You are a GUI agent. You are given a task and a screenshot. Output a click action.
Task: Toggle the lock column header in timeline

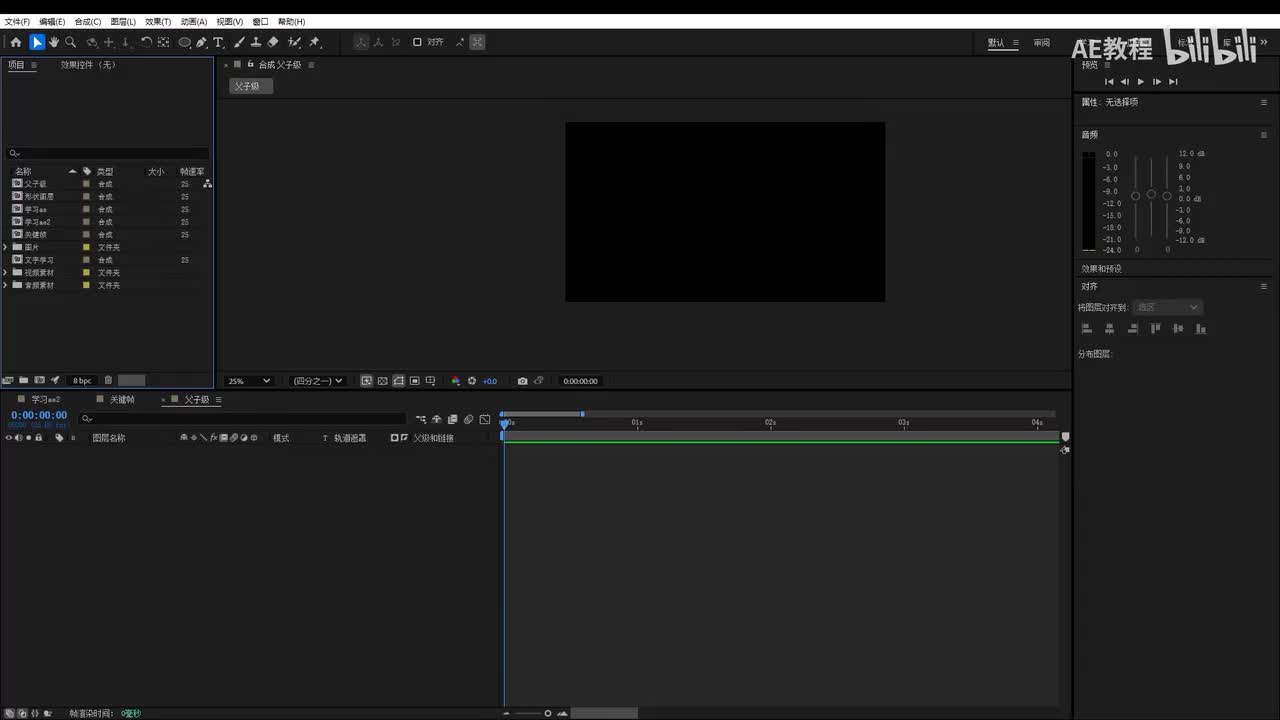click(x=39, y=438)
